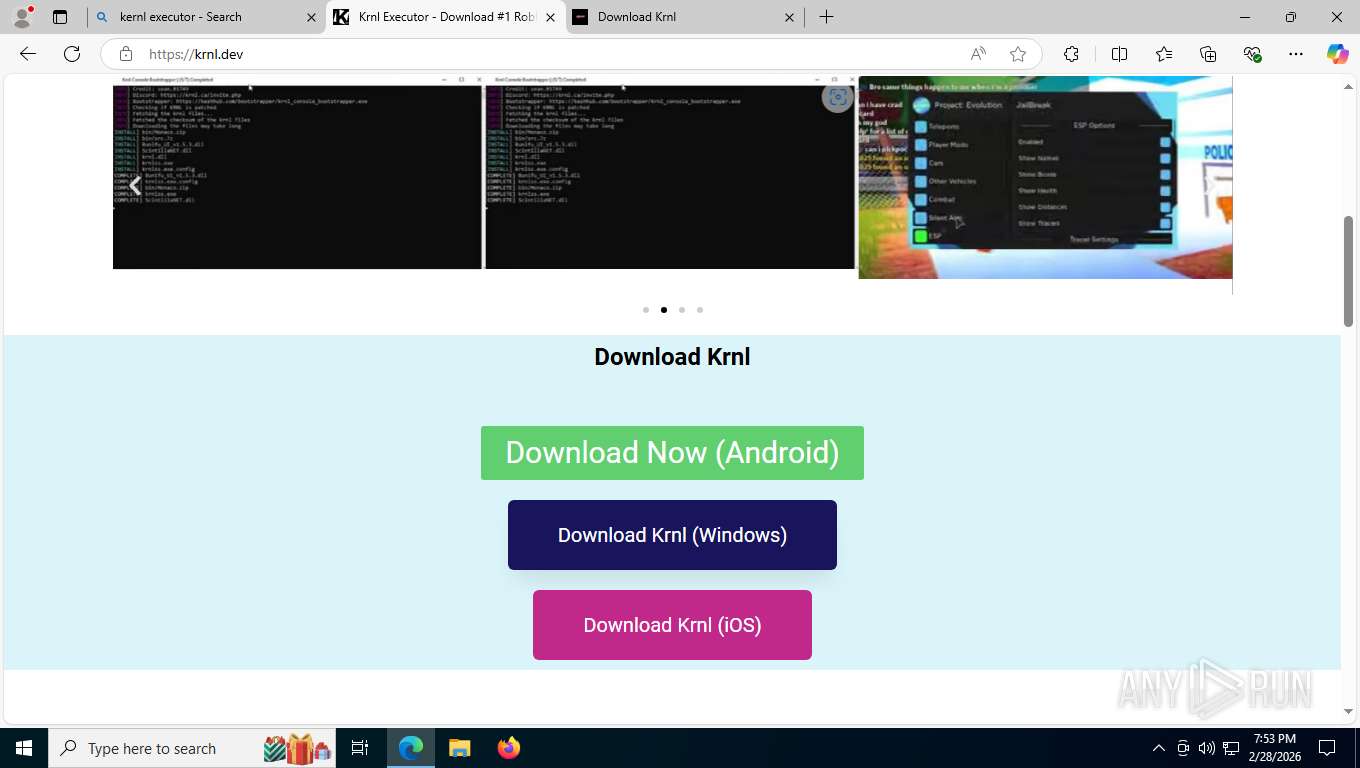Screen dimensions: 1360x768
Task: Open visual search on carousel image
Action: pos(838,97)
